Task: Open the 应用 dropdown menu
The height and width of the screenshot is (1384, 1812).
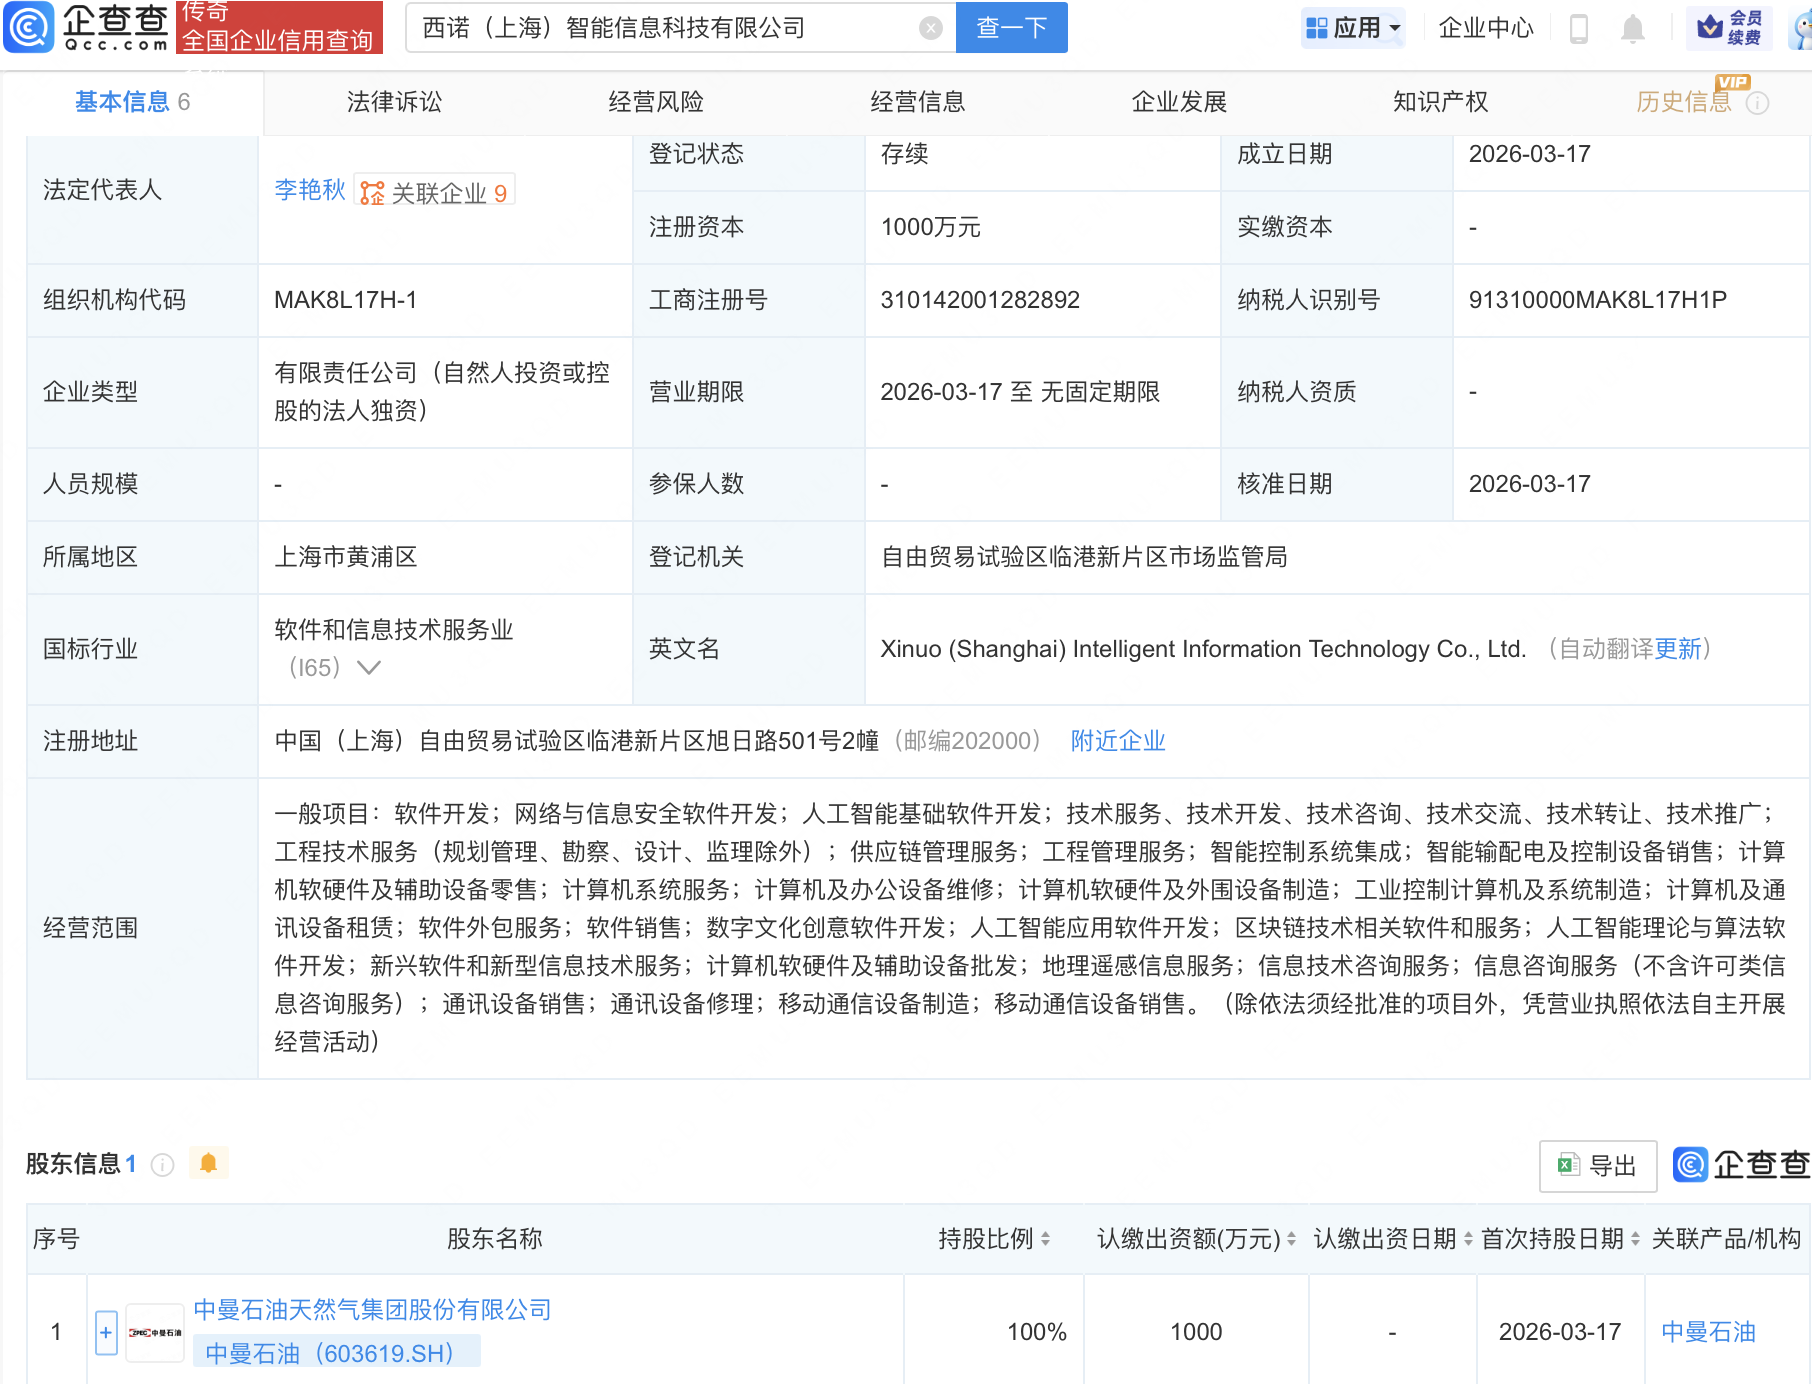Action: click(1353, 27)
